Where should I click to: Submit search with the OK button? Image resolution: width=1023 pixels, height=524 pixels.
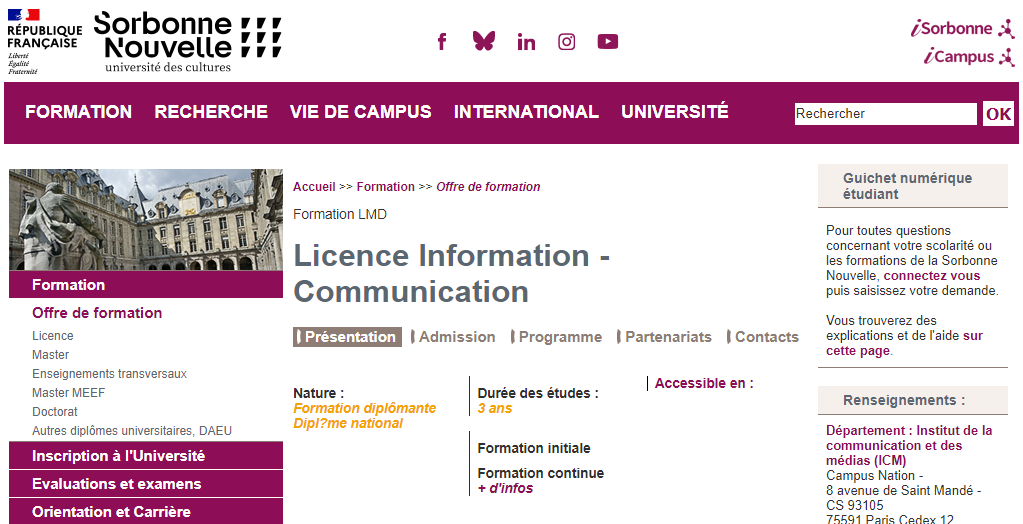click(998, 114)
